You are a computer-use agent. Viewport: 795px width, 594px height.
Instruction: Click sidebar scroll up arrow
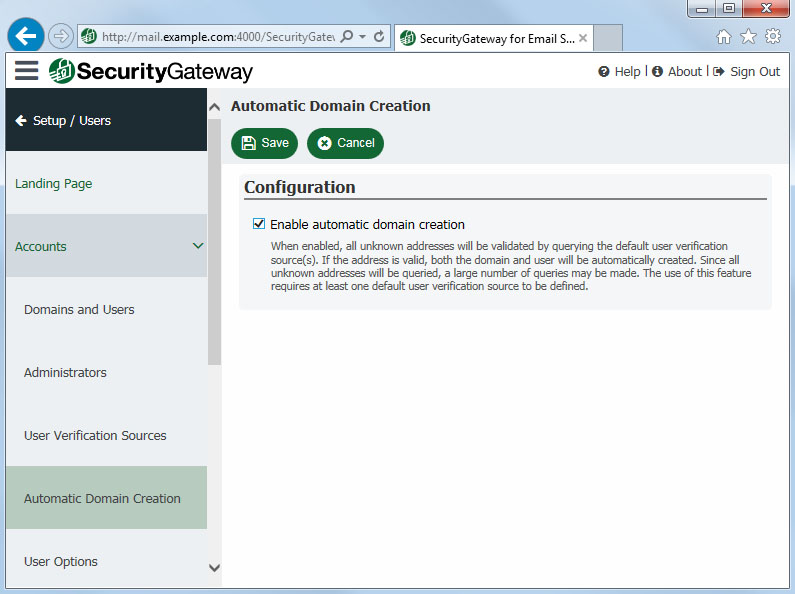pos(214,106)
